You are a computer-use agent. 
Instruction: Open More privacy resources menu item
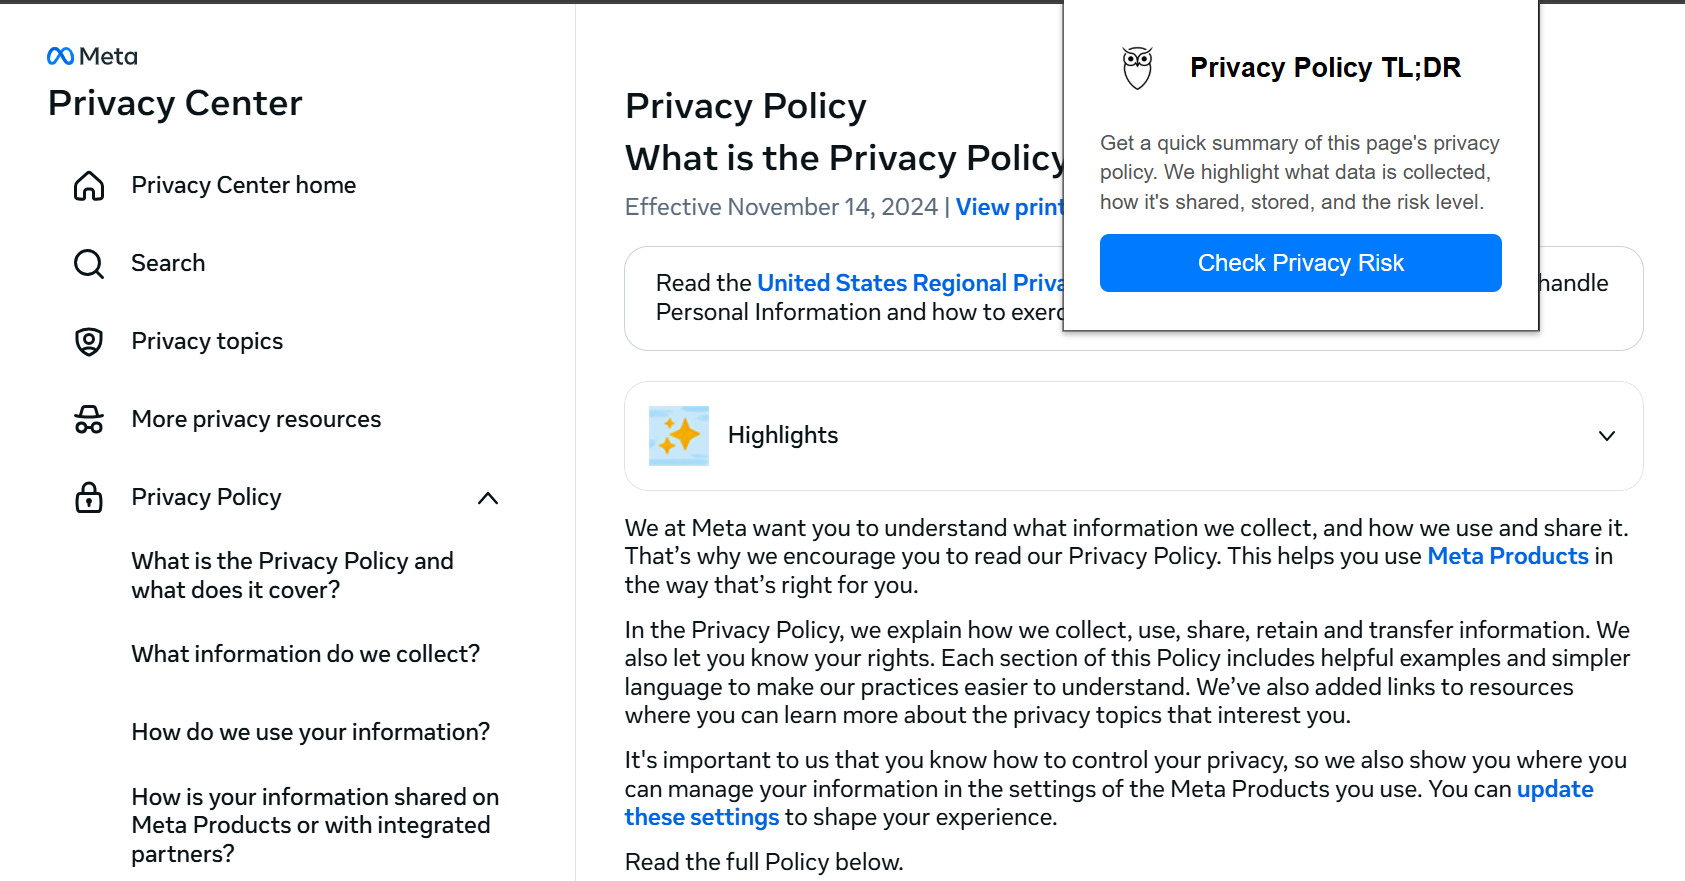coord(256,420)
